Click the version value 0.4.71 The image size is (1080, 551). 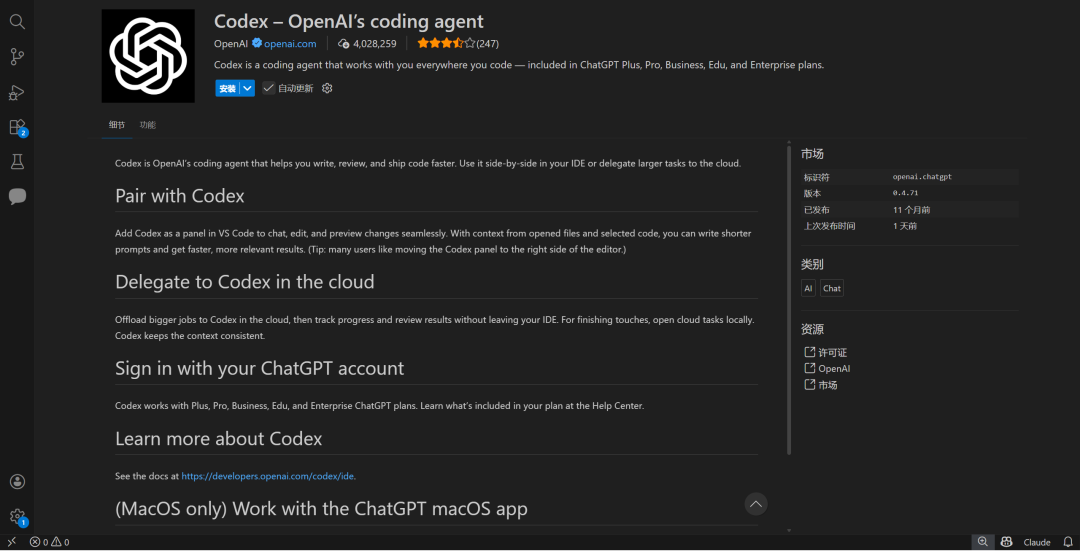(905, 194)
